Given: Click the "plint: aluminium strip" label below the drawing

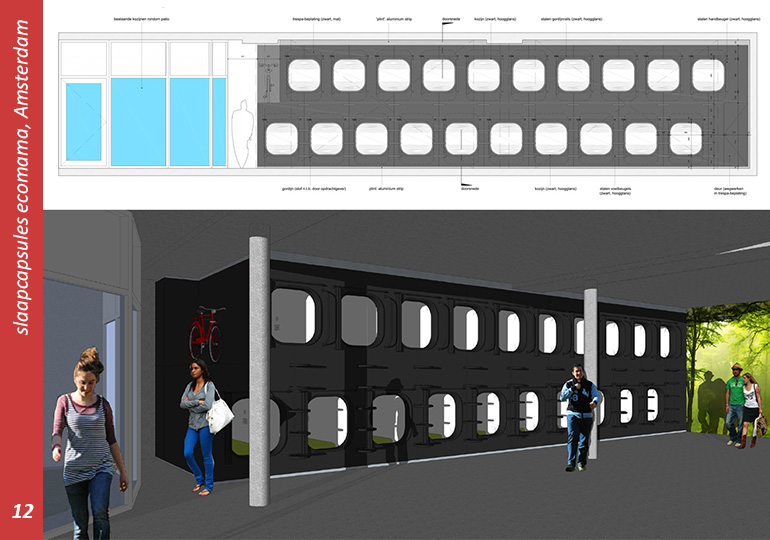Looking at the screenshot, I should (x=386, y=189).
